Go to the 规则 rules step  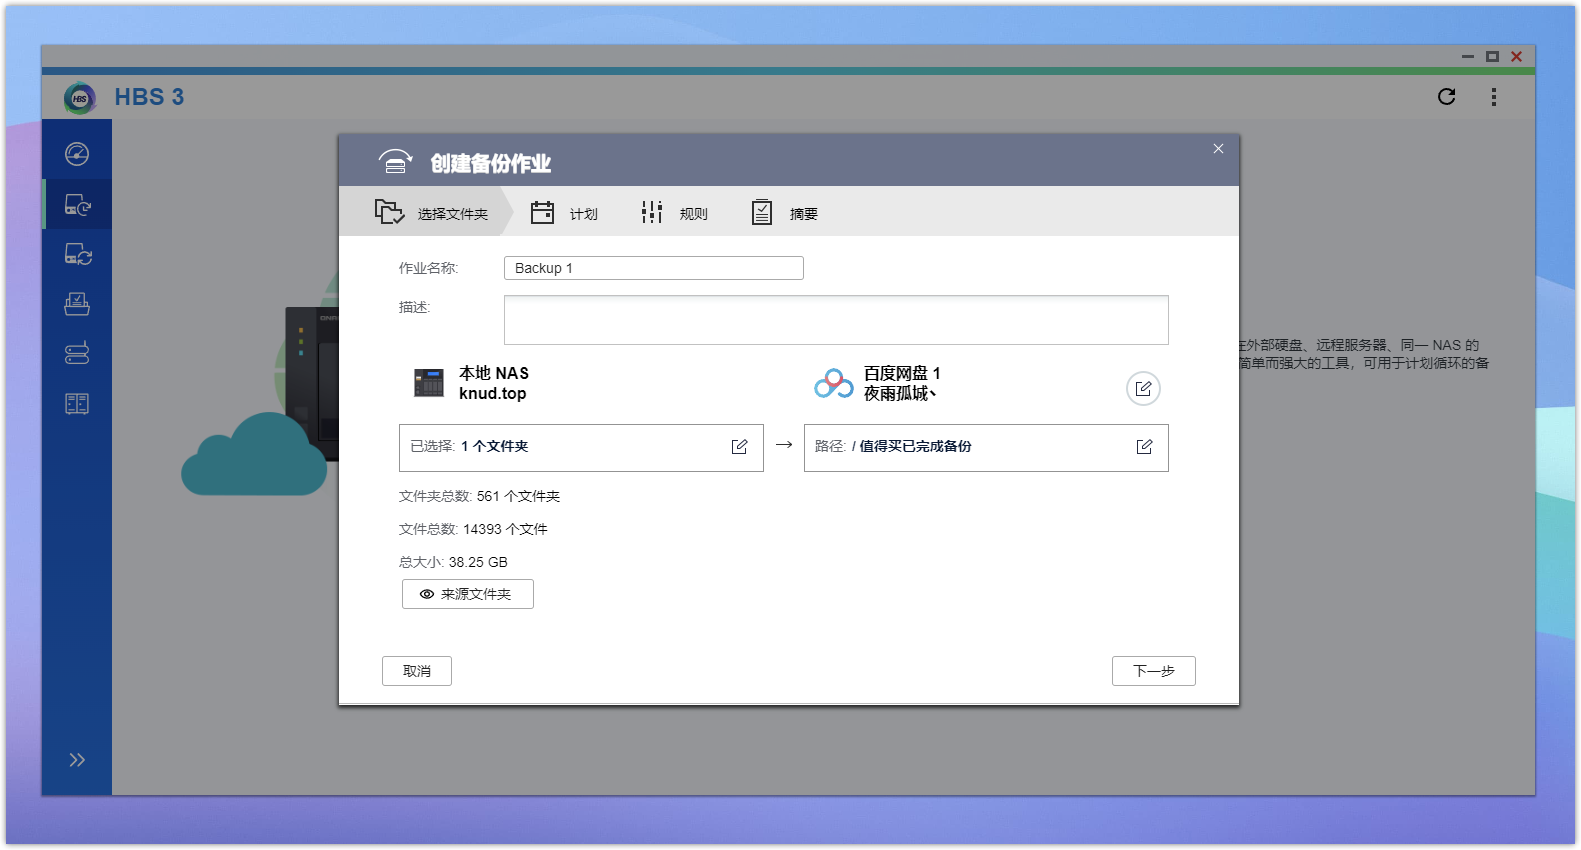click(x=675, y=213)
